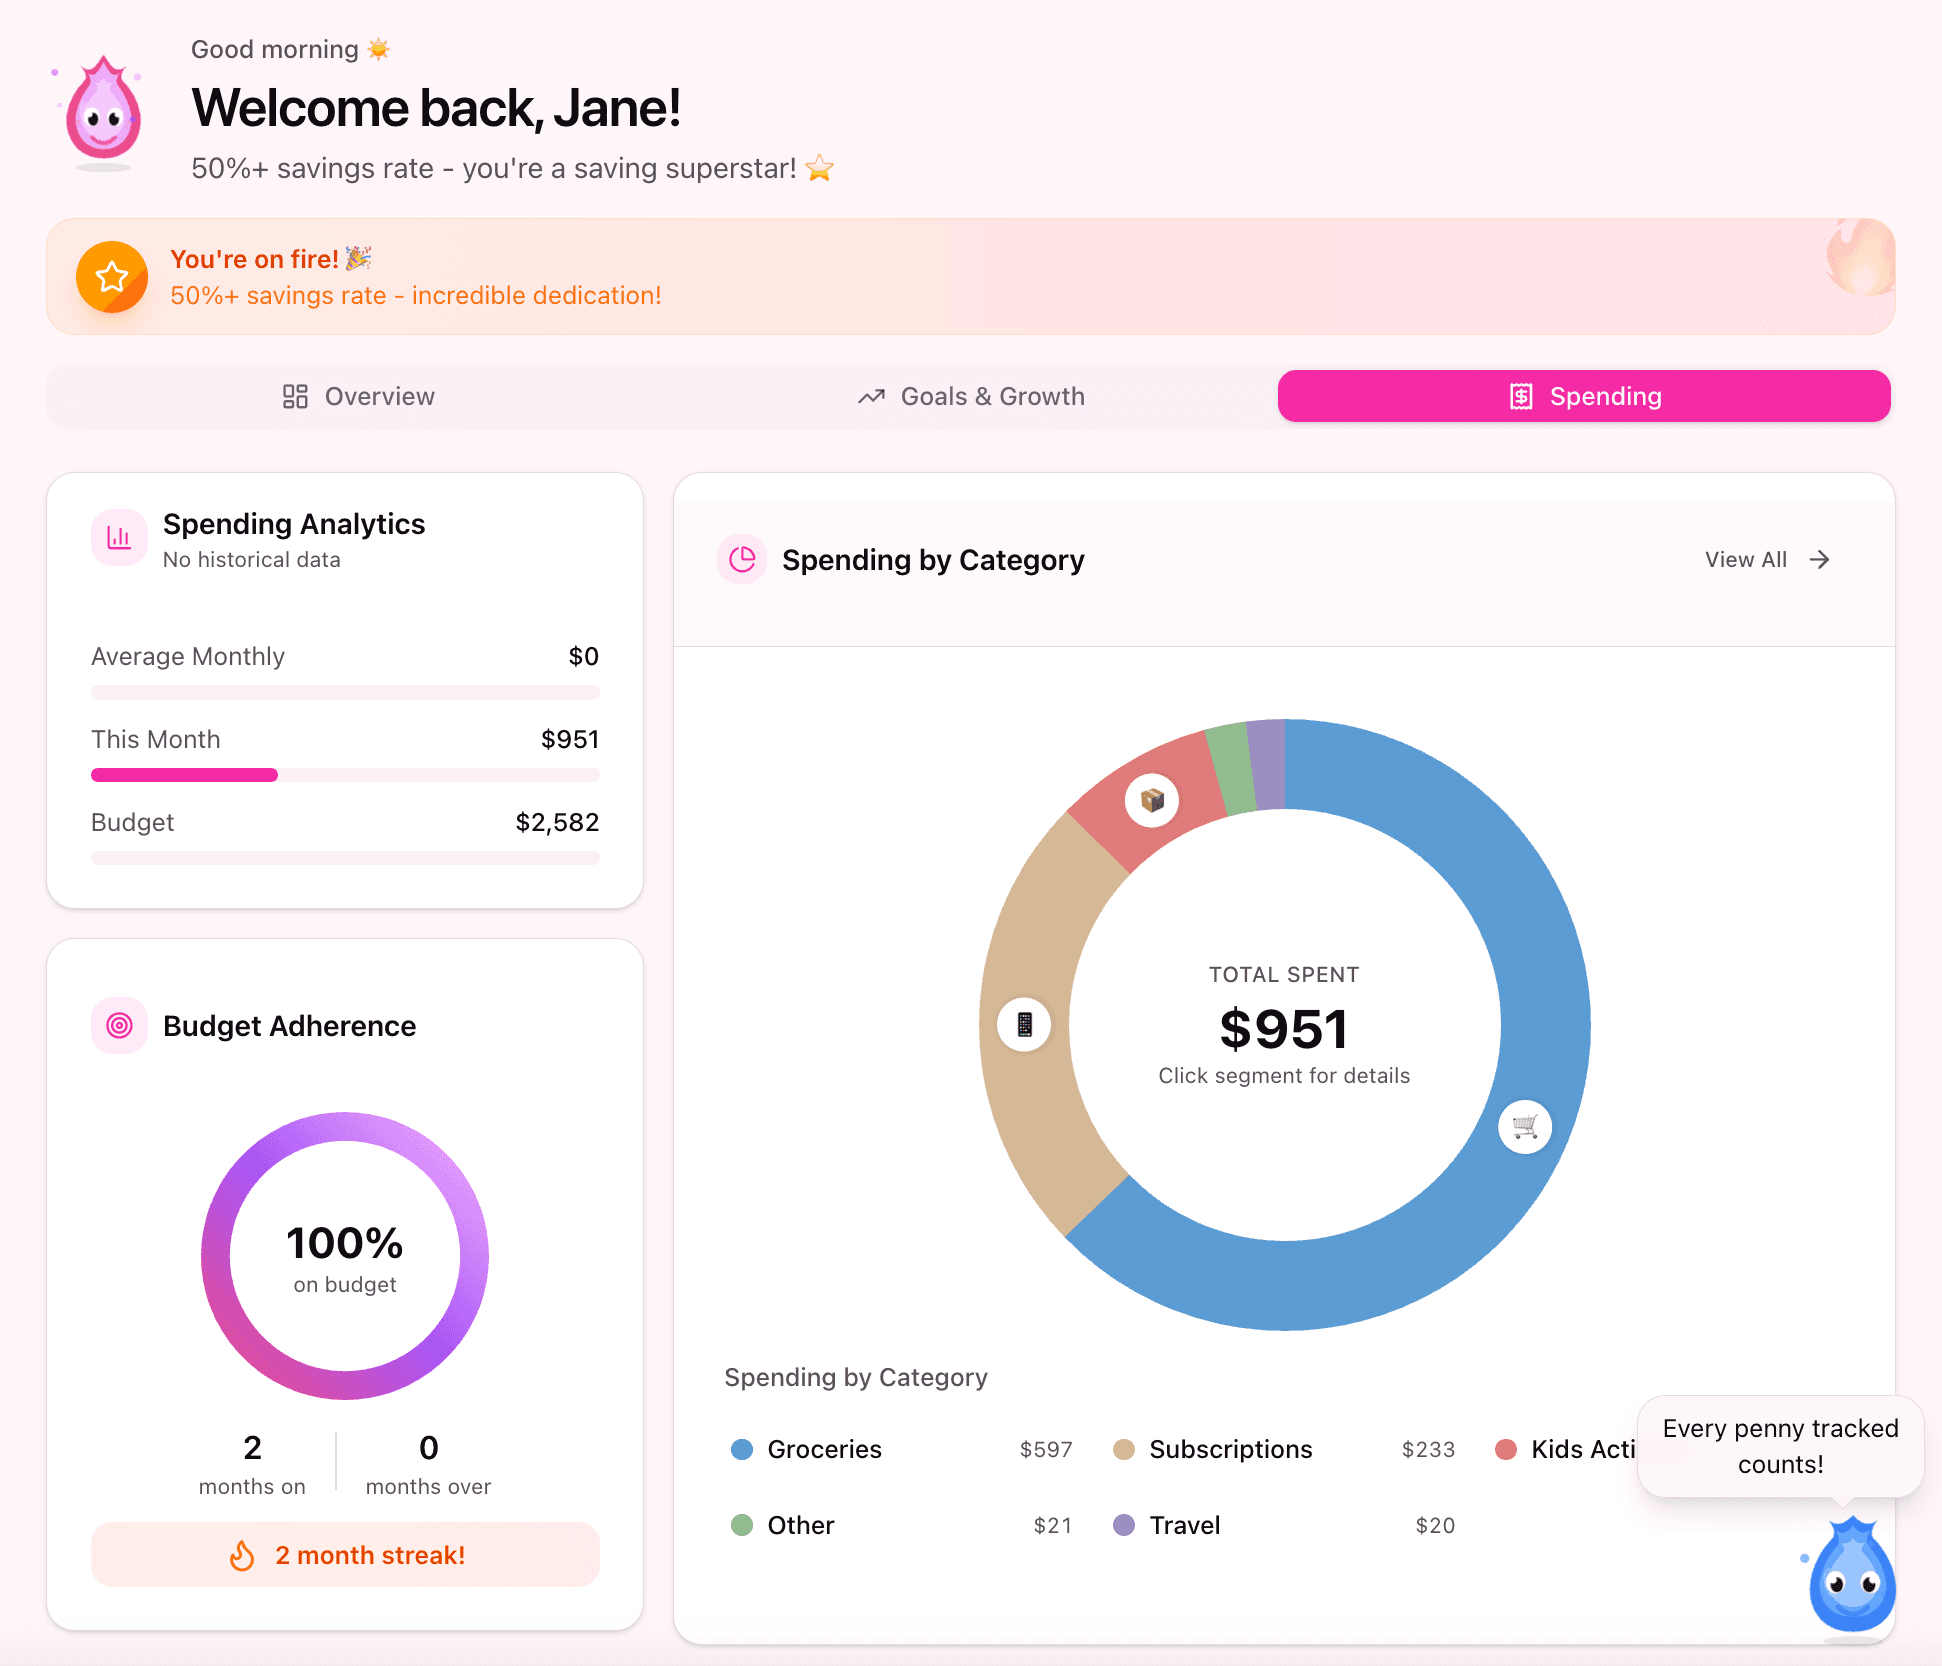Click the 2 month streak banner
This screenshot has height=1666, width=1942.
345,1555
